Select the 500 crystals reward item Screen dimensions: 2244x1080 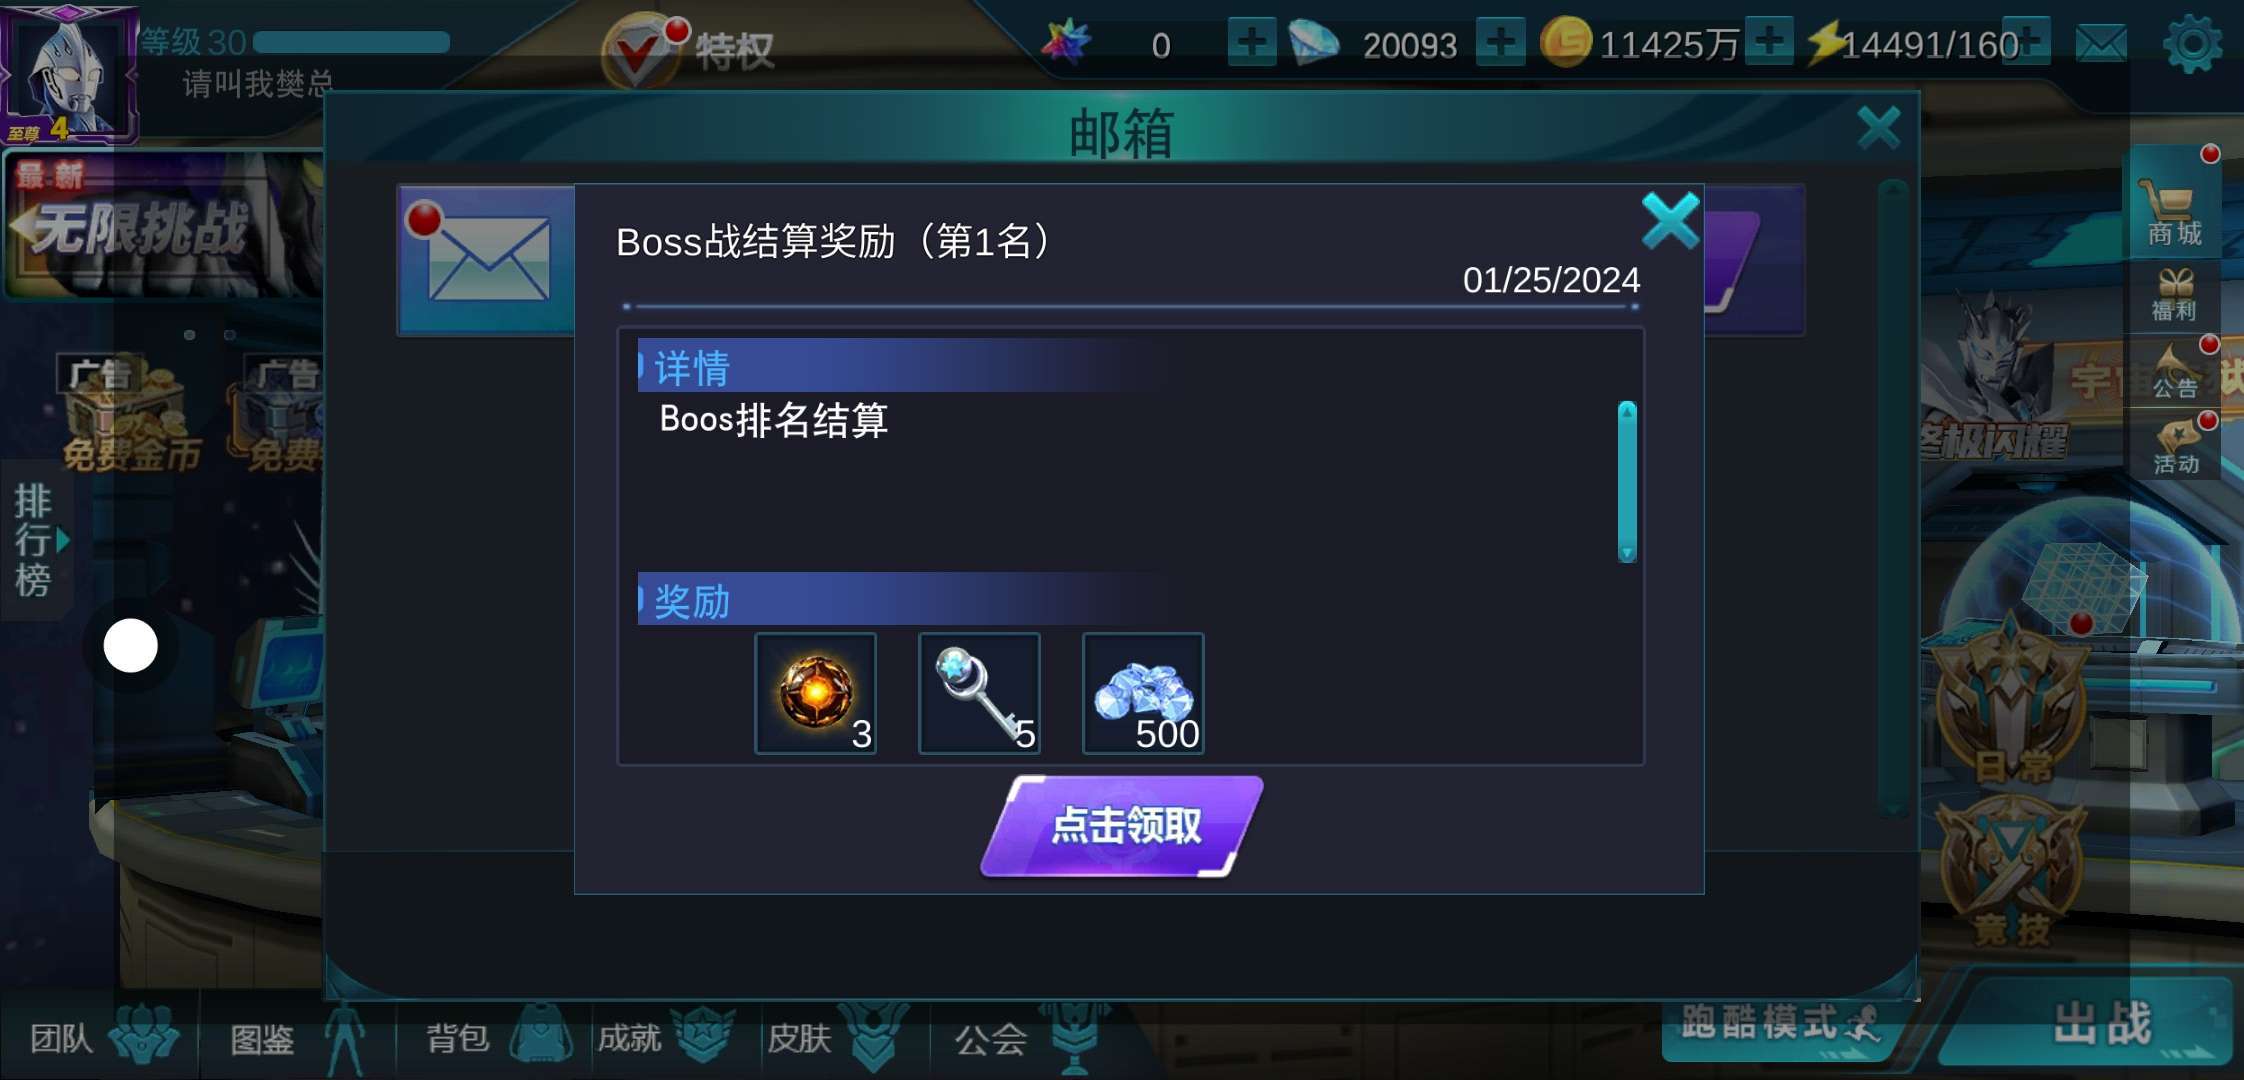coord(1143,694)
